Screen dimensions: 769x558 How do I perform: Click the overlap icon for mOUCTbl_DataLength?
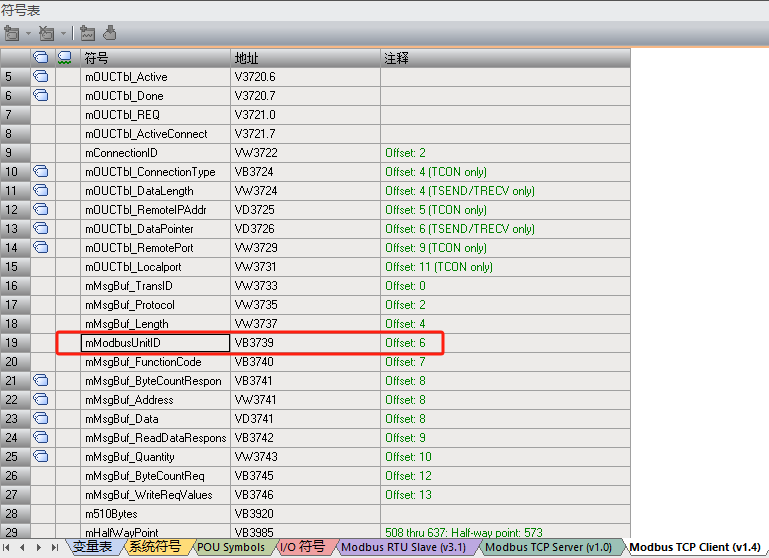(41, 191)
